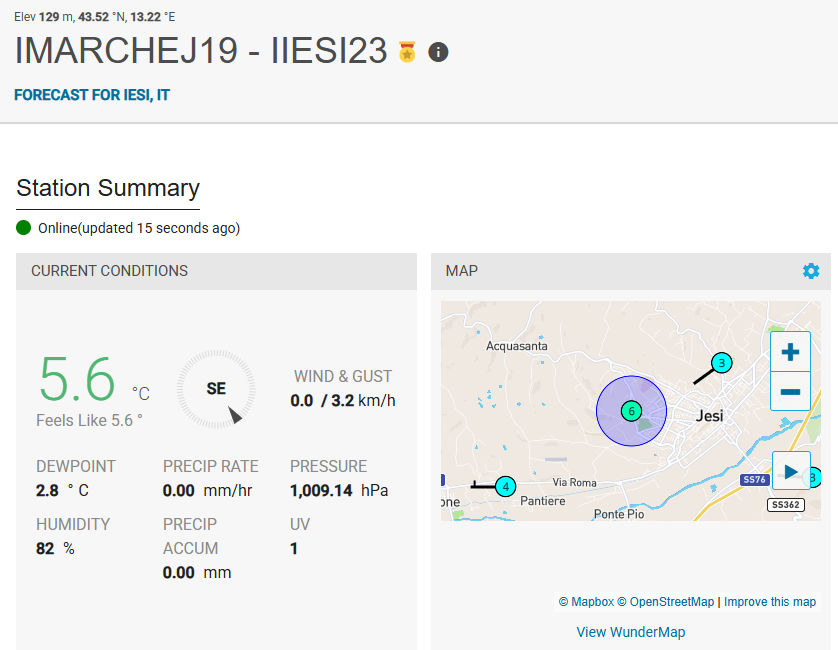Click the green online status dot
The height and width of the screenshot is (650, 838).
(24, 227)
